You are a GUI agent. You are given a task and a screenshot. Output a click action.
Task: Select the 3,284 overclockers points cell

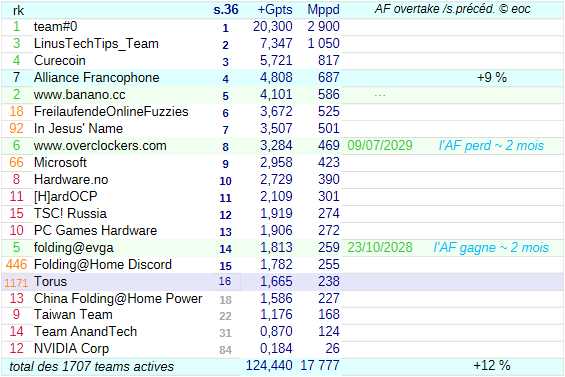(276, 146)
